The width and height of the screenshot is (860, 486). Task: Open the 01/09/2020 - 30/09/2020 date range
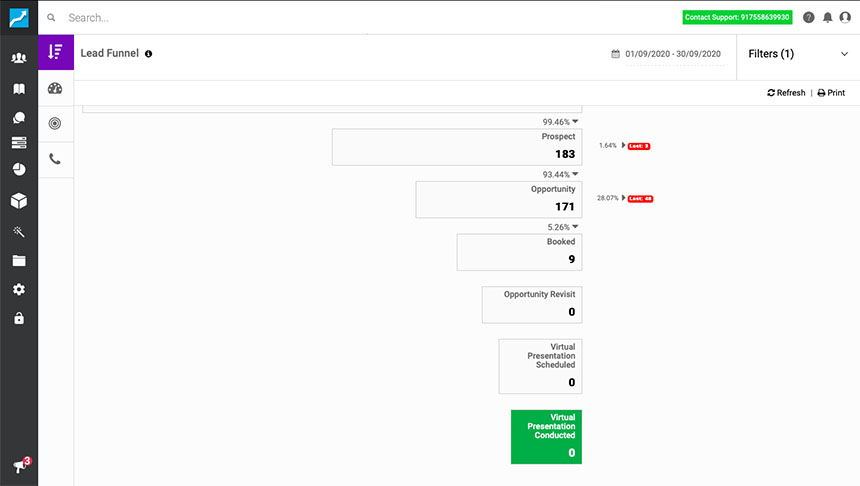pos(673,54)
